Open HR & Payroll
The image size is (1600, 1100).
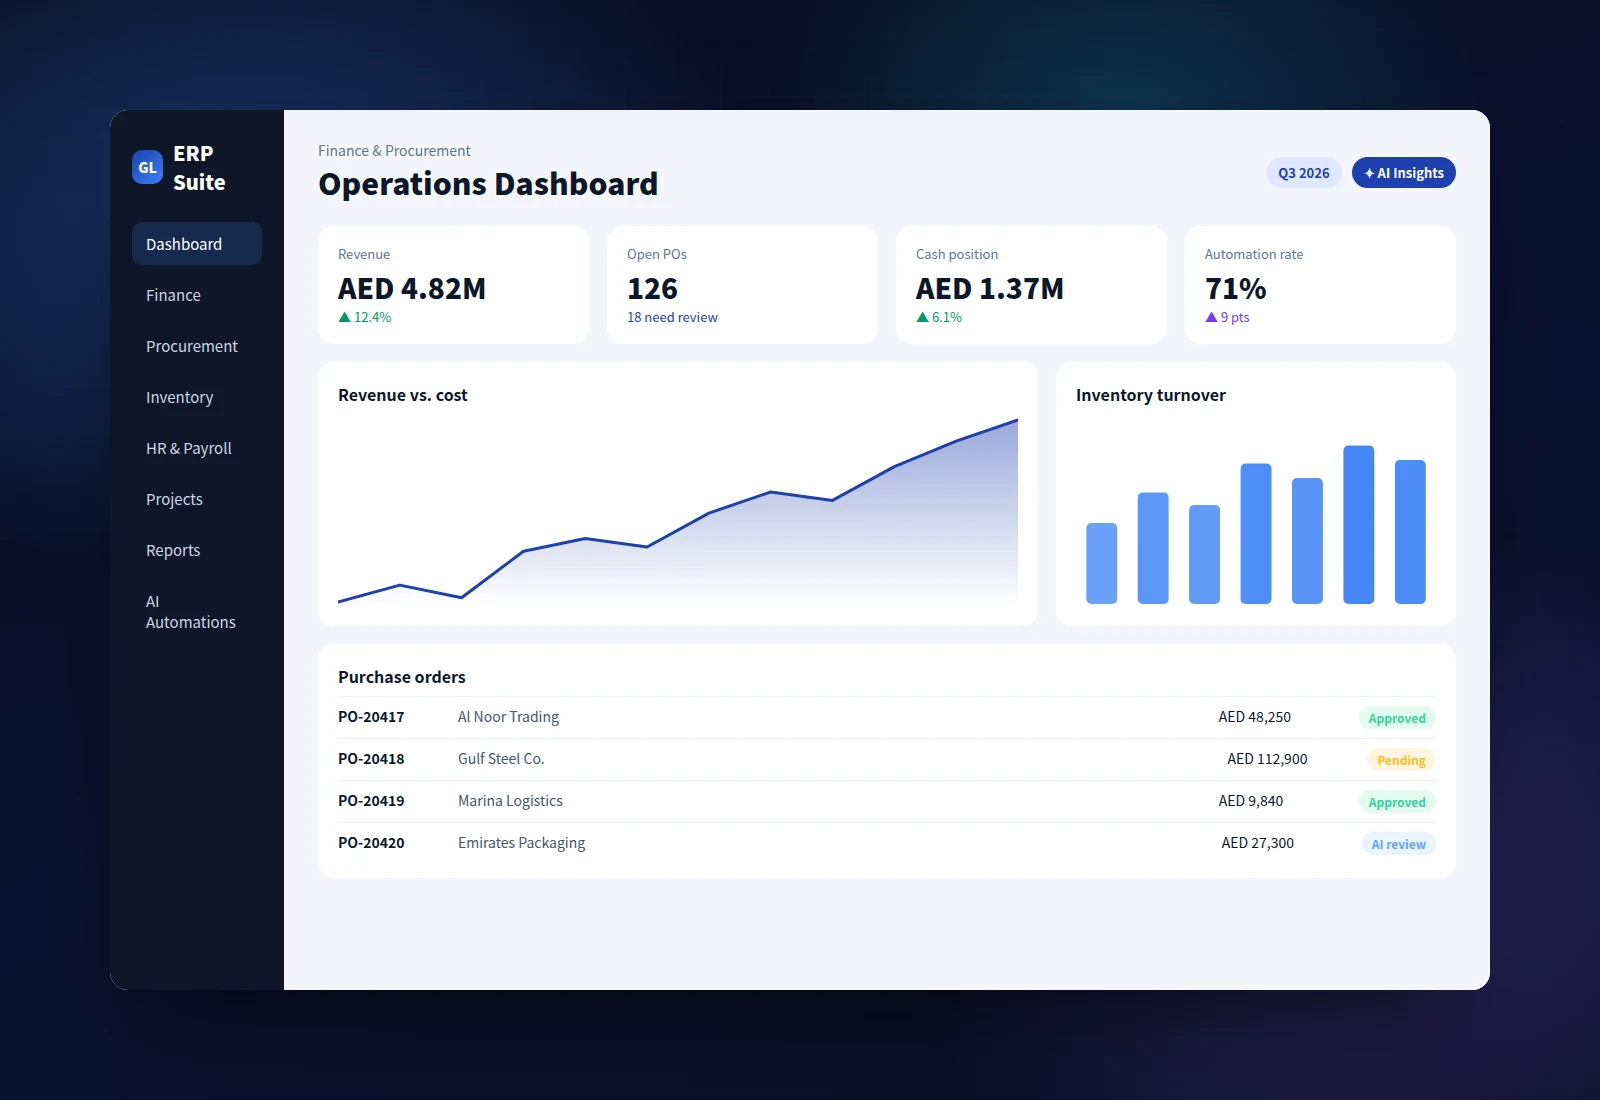(x=197, y=448)
